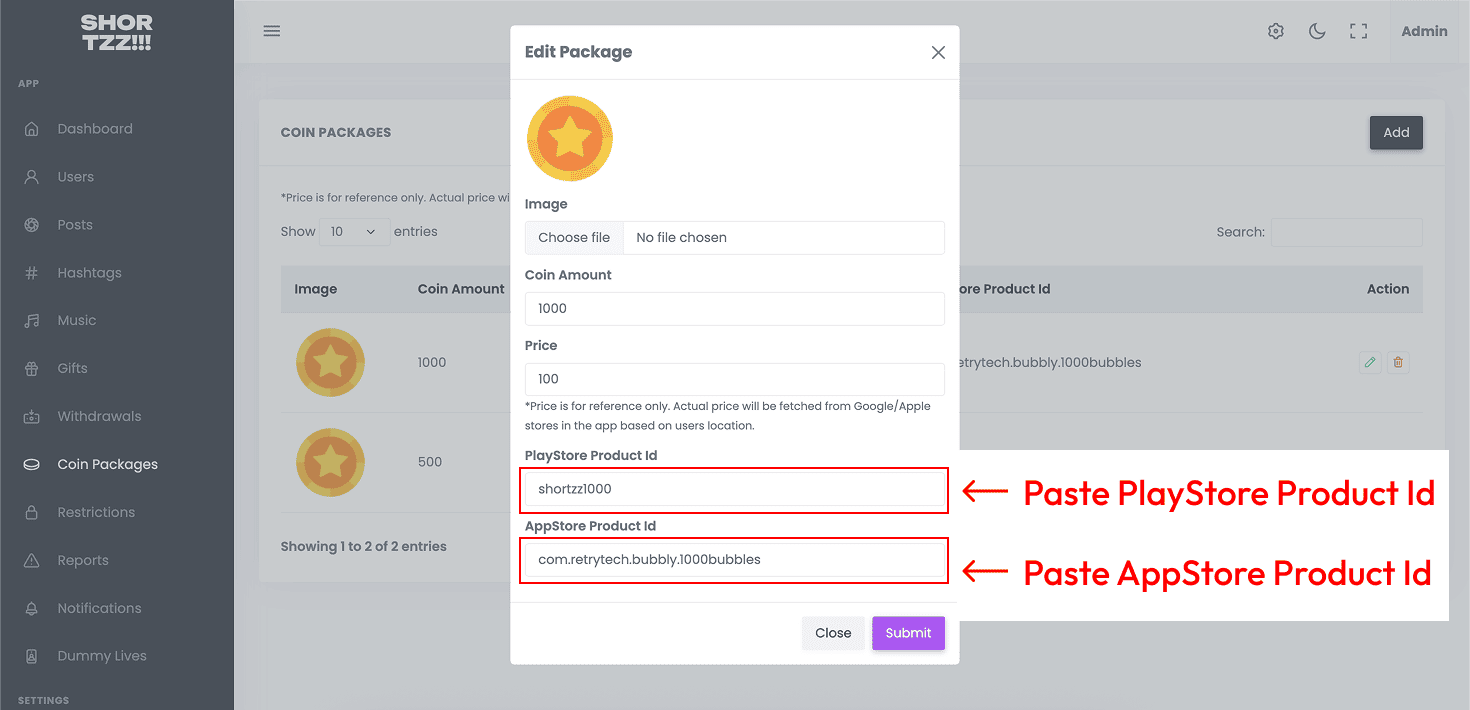Collapse the sidebar with the hamburger icon
Image resolution: width=1470 pixels, height=710 pixels.
pos(271,30)
